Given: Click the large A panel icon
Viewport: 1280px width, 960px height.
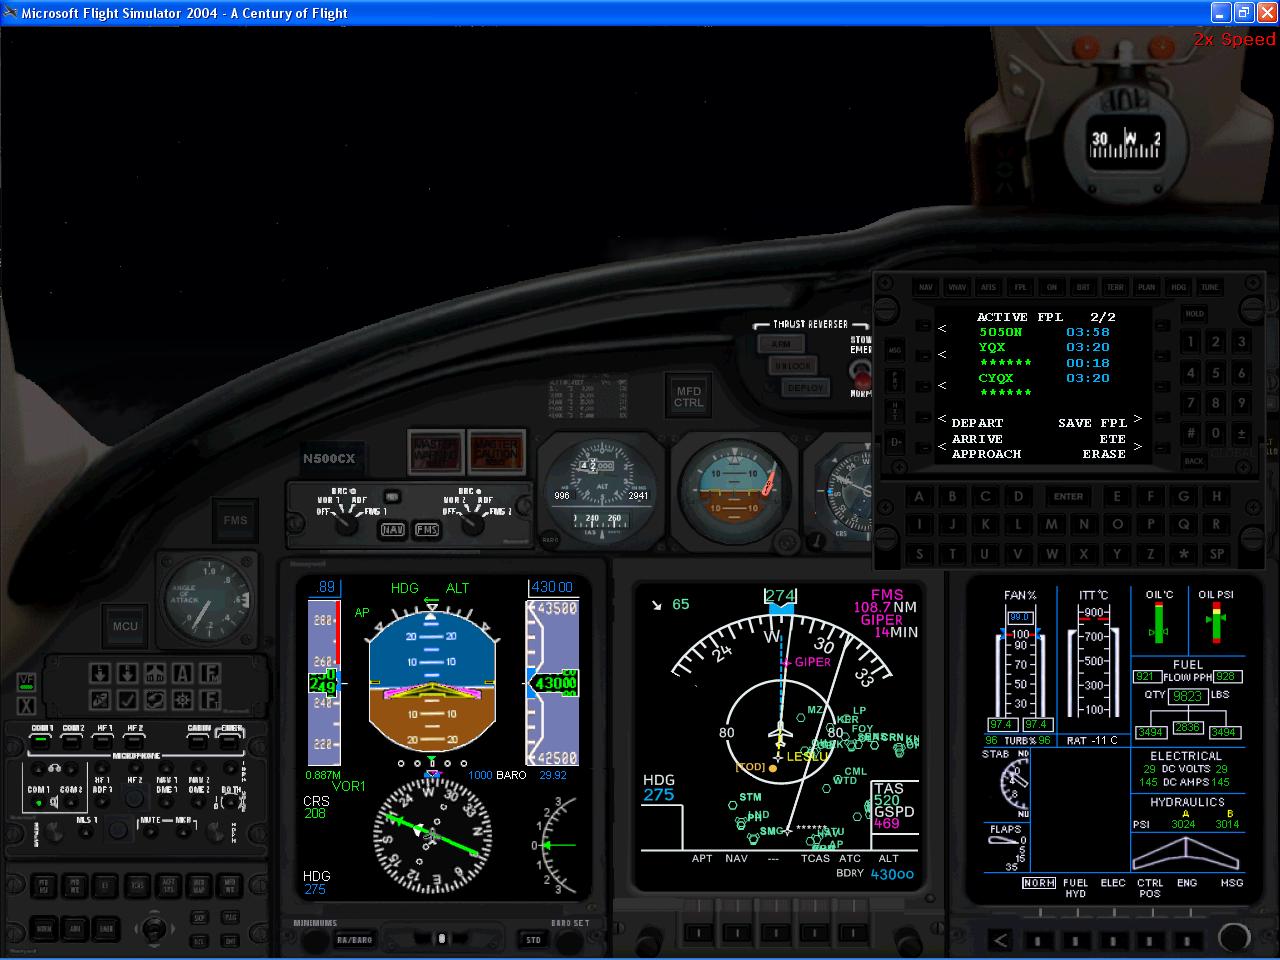Looking at the screenshot, I should (x=182, y=673).
